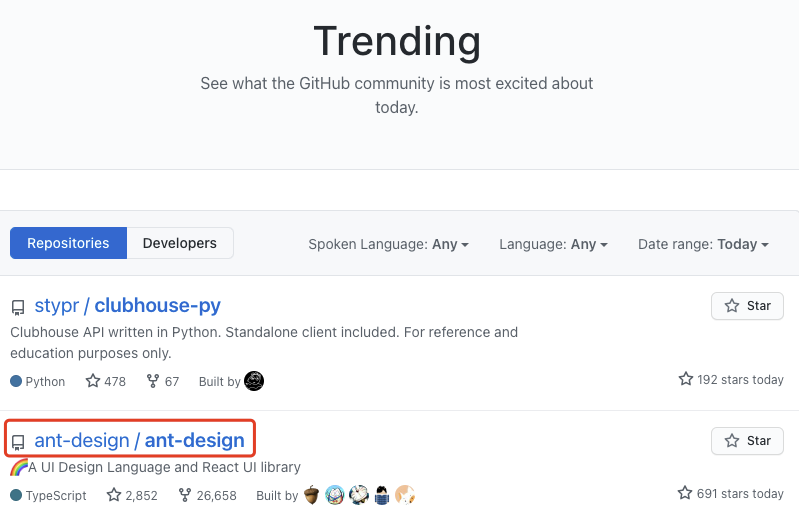Viewport: 799px width, 524px height.
Task: Click the last ant-design contributor avatar
Action: tap(405, 495)
